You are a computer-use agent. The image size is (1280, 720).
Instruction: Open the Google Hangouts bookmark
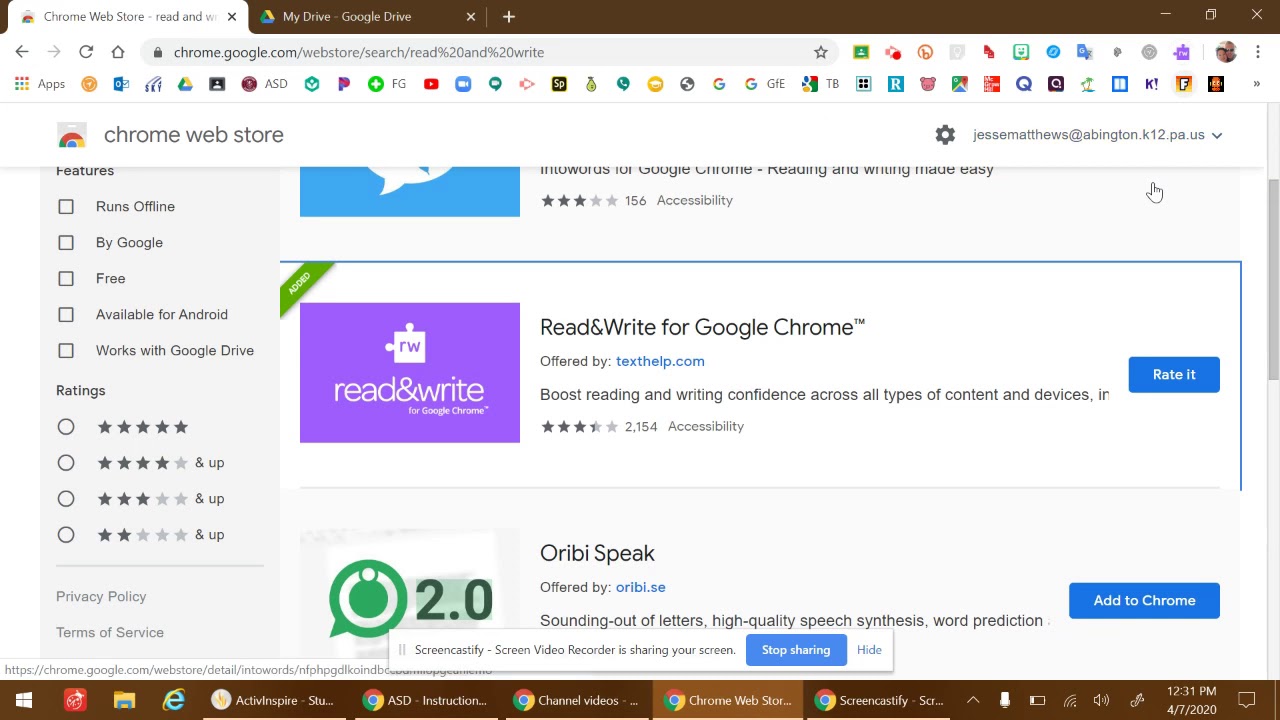pyautogui.click(x=495, y=84)
